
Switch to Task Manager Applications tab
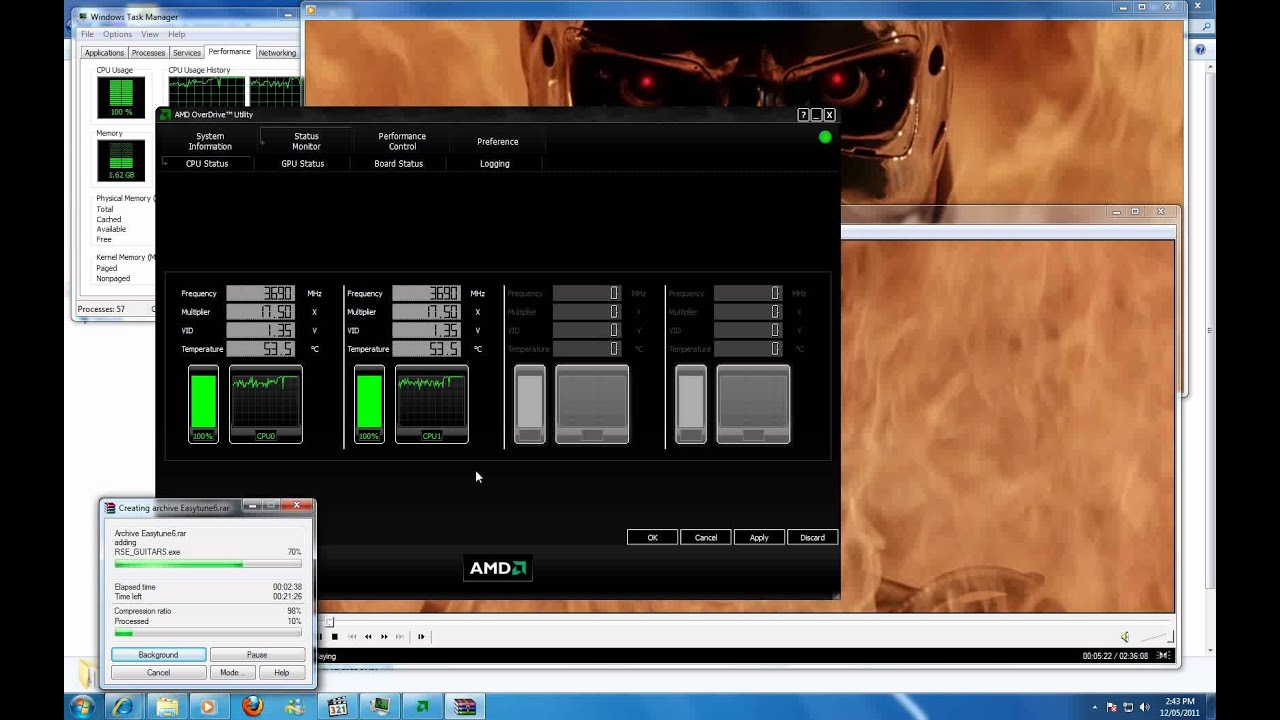pos(104,52)
